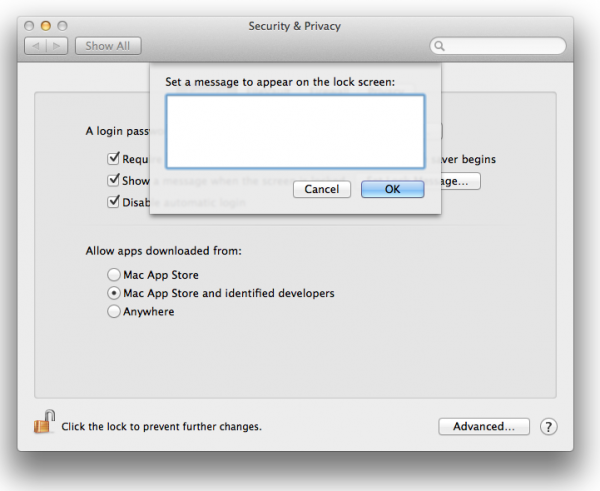600x491 pixels.
Task: Toggle the Show a message checkbox
Action: point(113,179)
